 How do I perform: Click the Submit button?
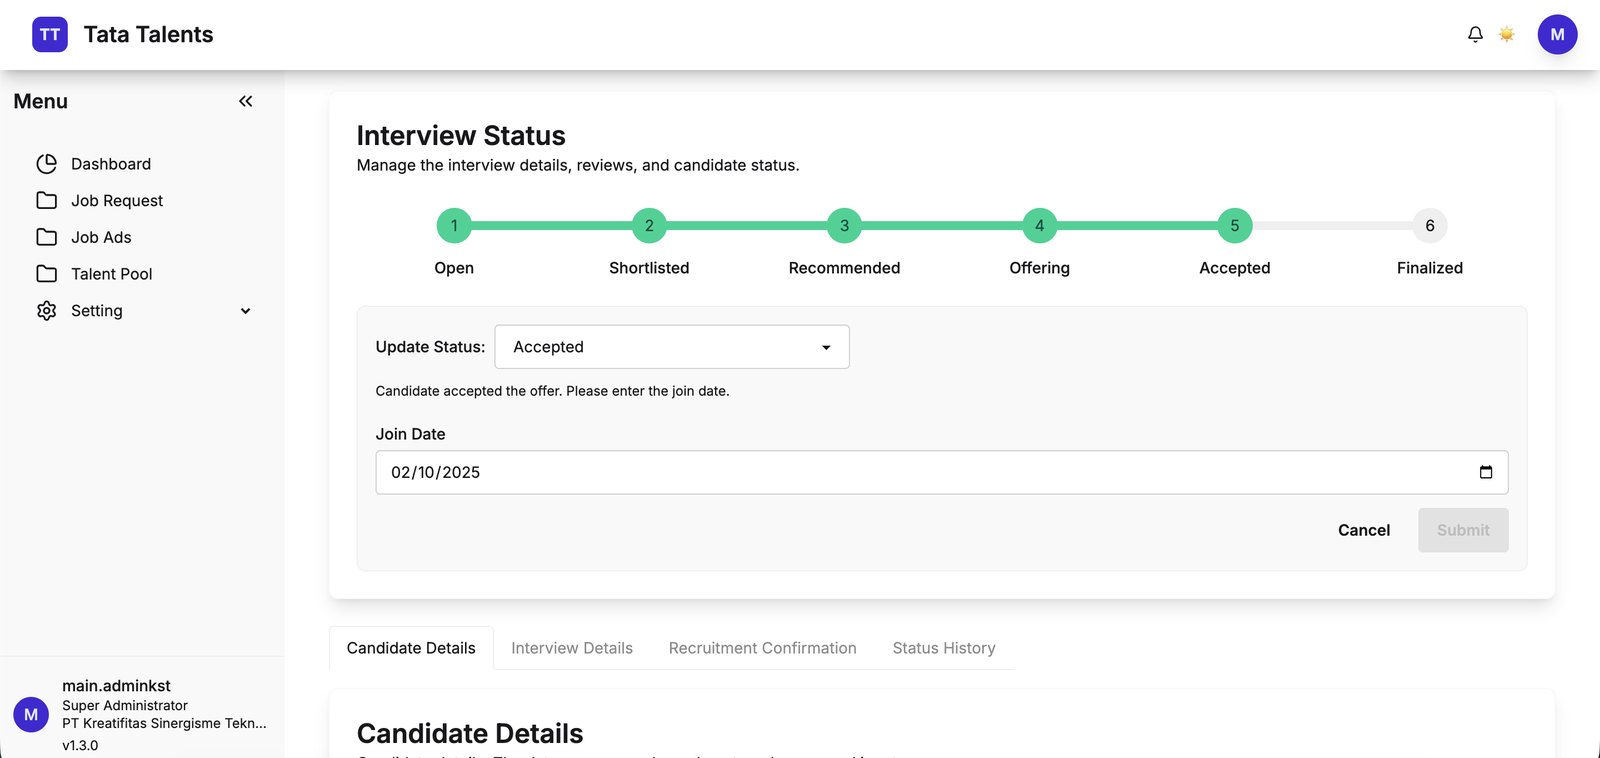pos(1463,530)
